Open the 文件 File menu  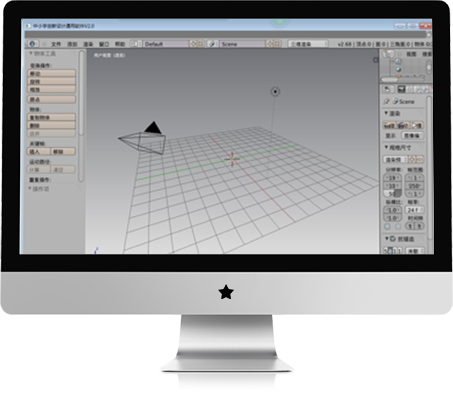pos(56,44)
